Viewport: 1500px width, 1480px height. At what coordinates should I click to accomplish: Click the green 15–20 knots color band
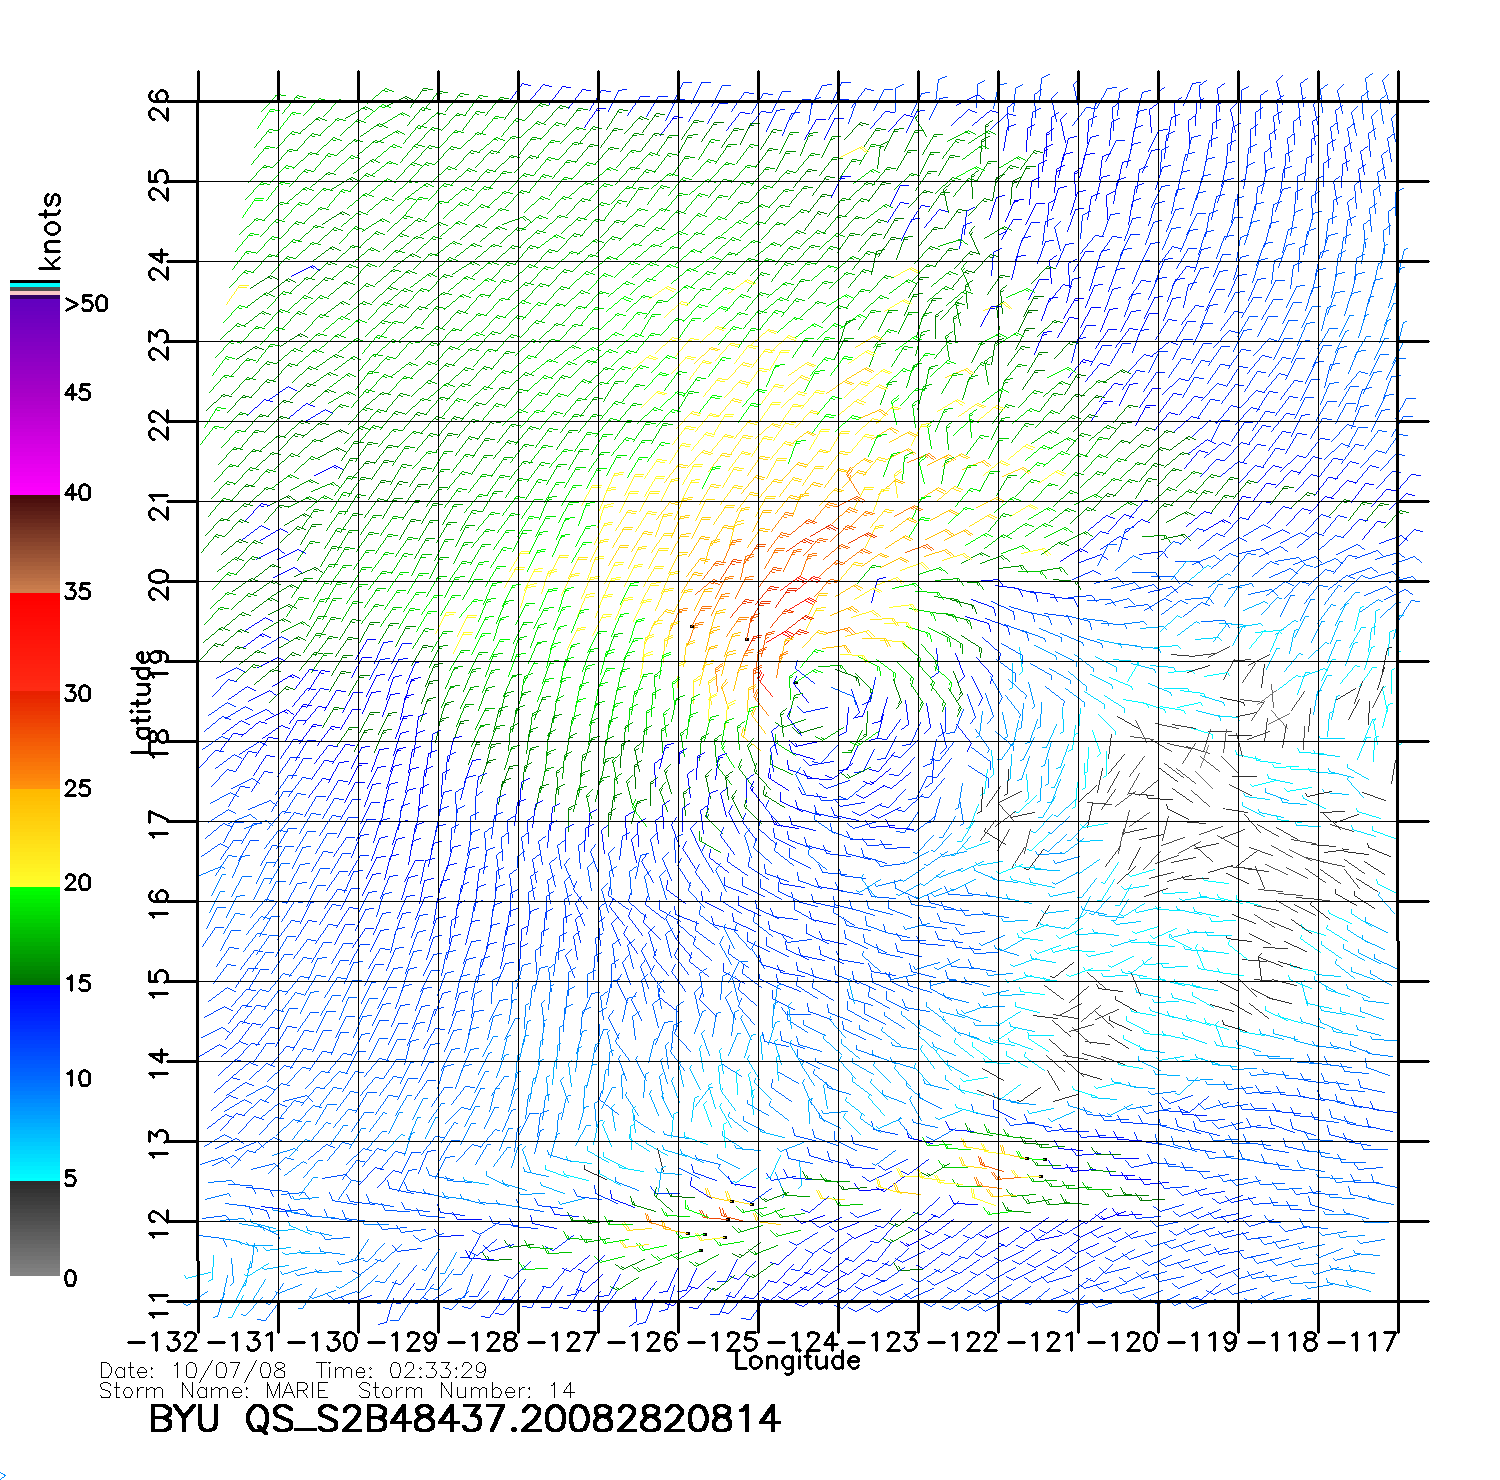pyautogui.click(x=34, y=935)
